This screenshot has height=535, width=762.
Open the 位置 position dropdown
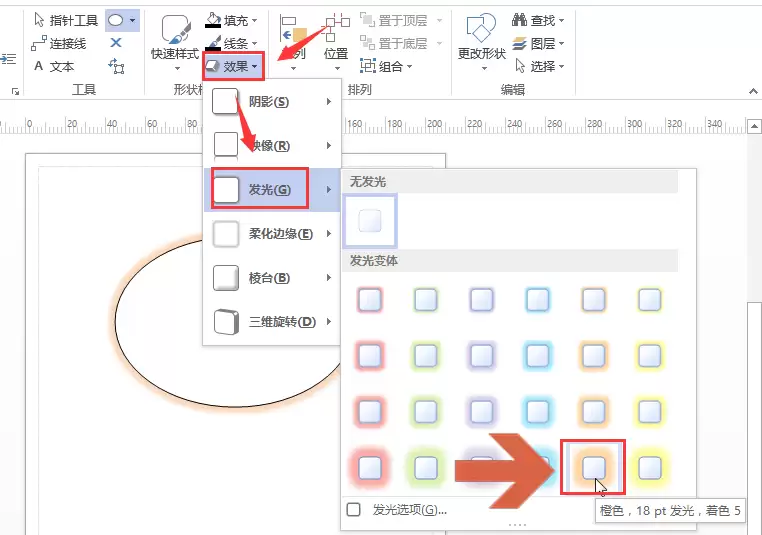[x=336, y=43]
